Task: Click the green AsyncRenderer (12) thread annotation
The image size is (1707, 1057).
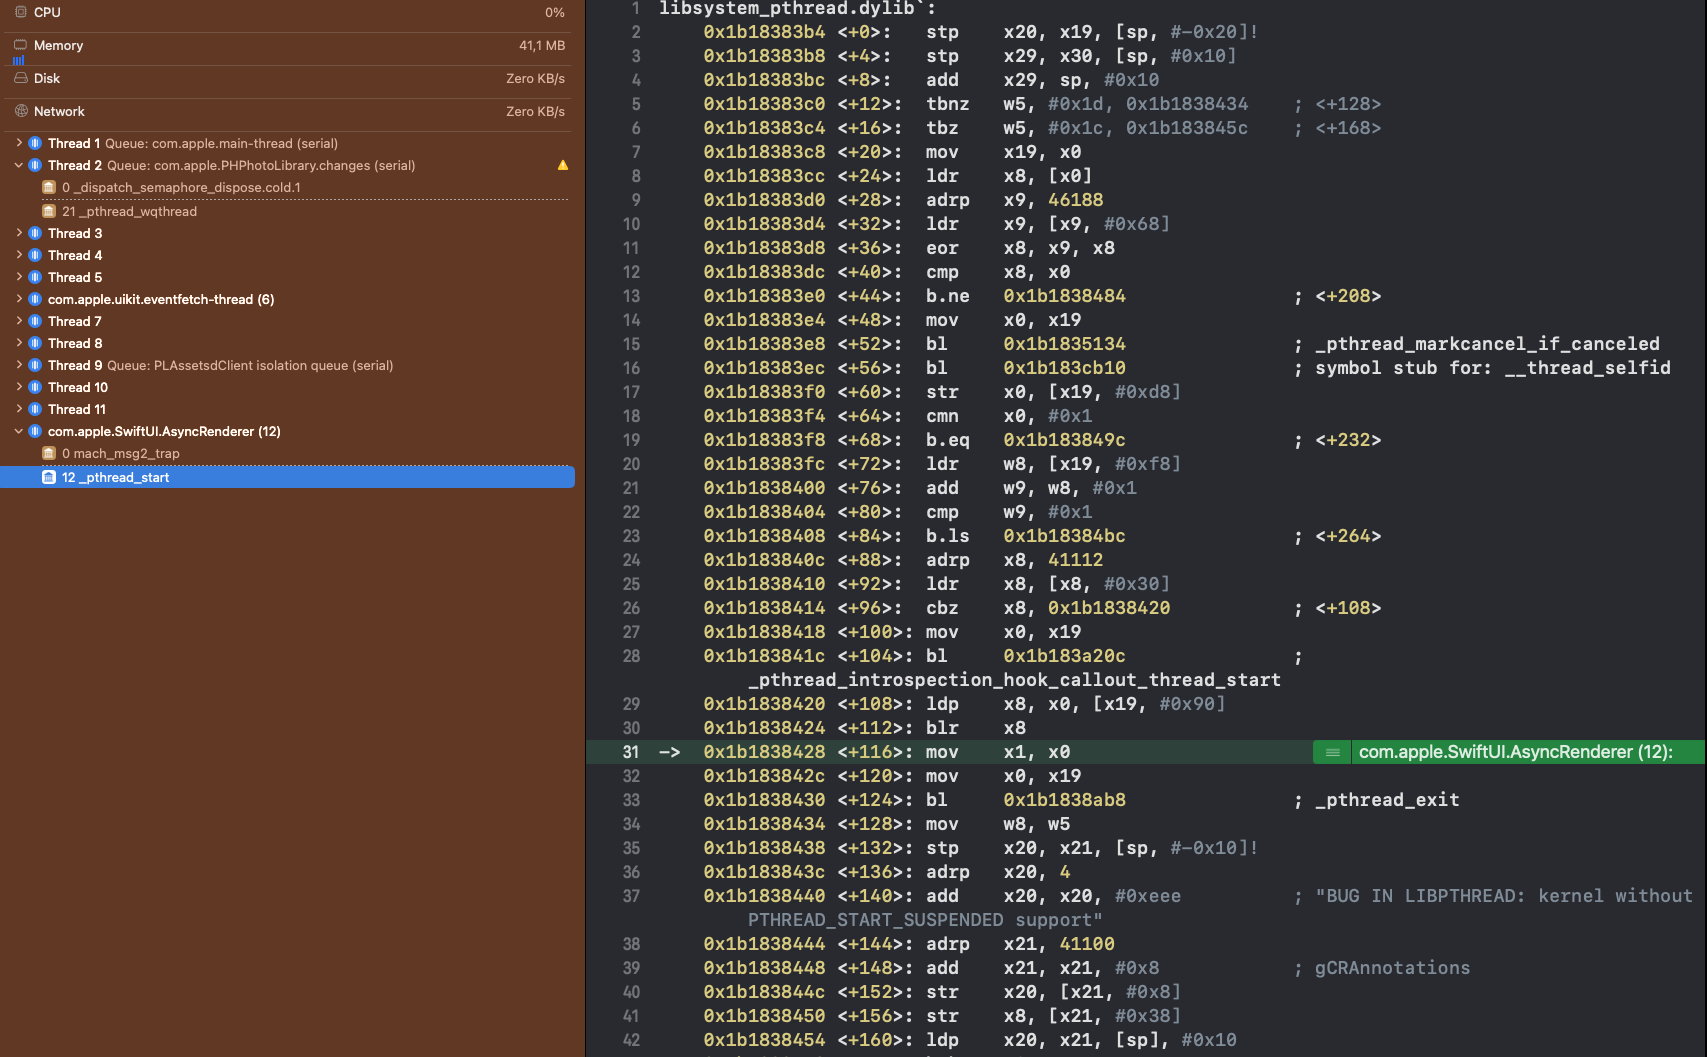Action: coord(1515,752)
